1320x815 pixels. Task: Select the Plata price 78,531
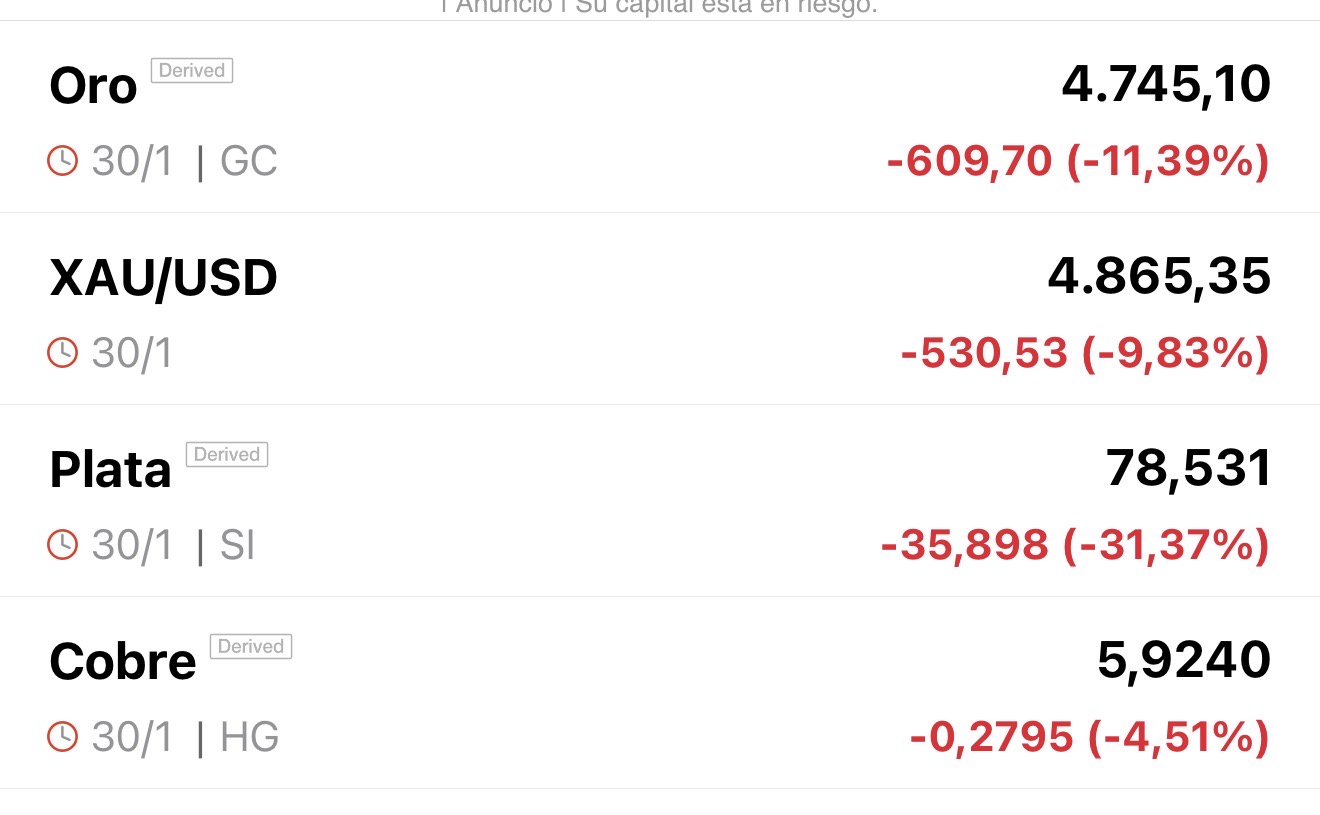1189,468
